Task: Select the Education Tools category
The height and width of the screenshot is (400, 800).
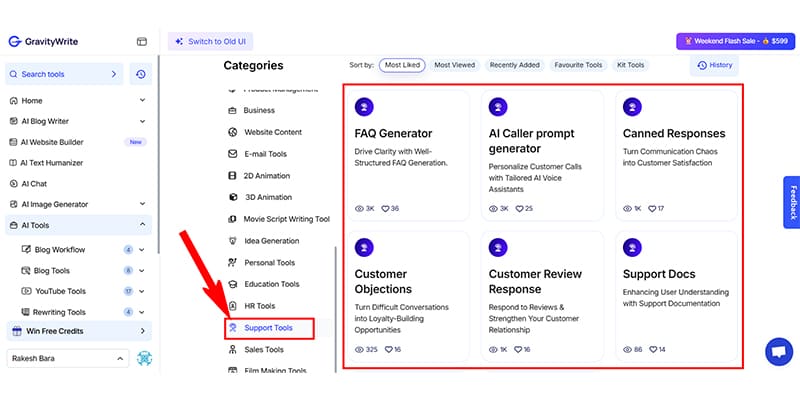Action: tap(263, 284)
